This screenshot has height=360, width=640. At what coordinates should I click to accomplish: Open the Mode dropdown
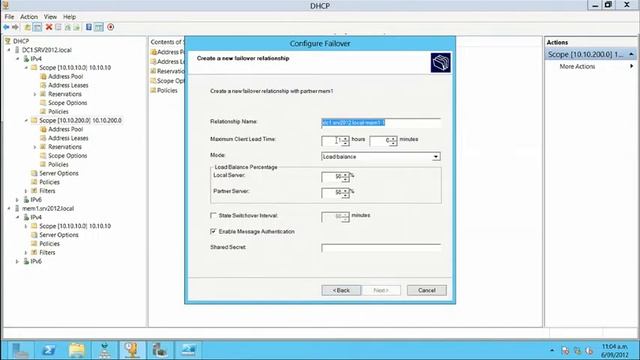(436, 157)
